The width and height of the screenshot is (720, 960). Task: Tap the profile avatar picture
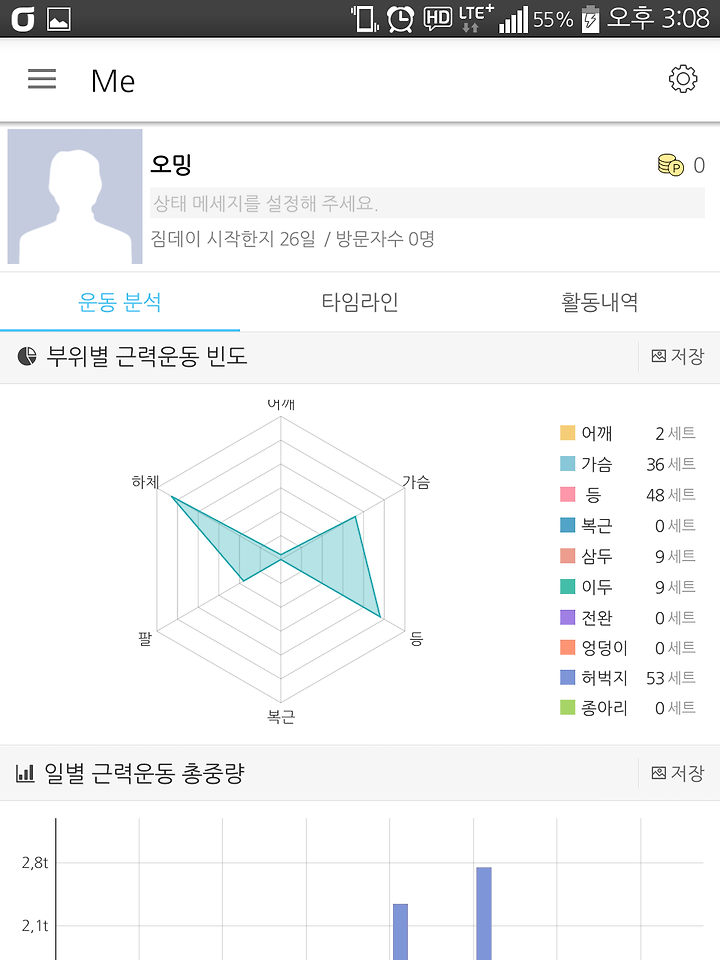75,197
